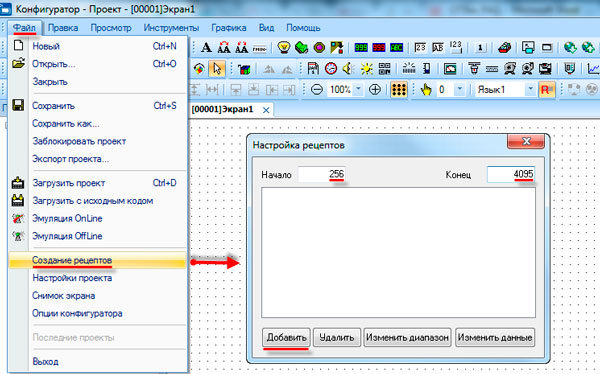Select the QR code element icon
The height and width of the screenshot is (374, 600).
pos(384,69)
